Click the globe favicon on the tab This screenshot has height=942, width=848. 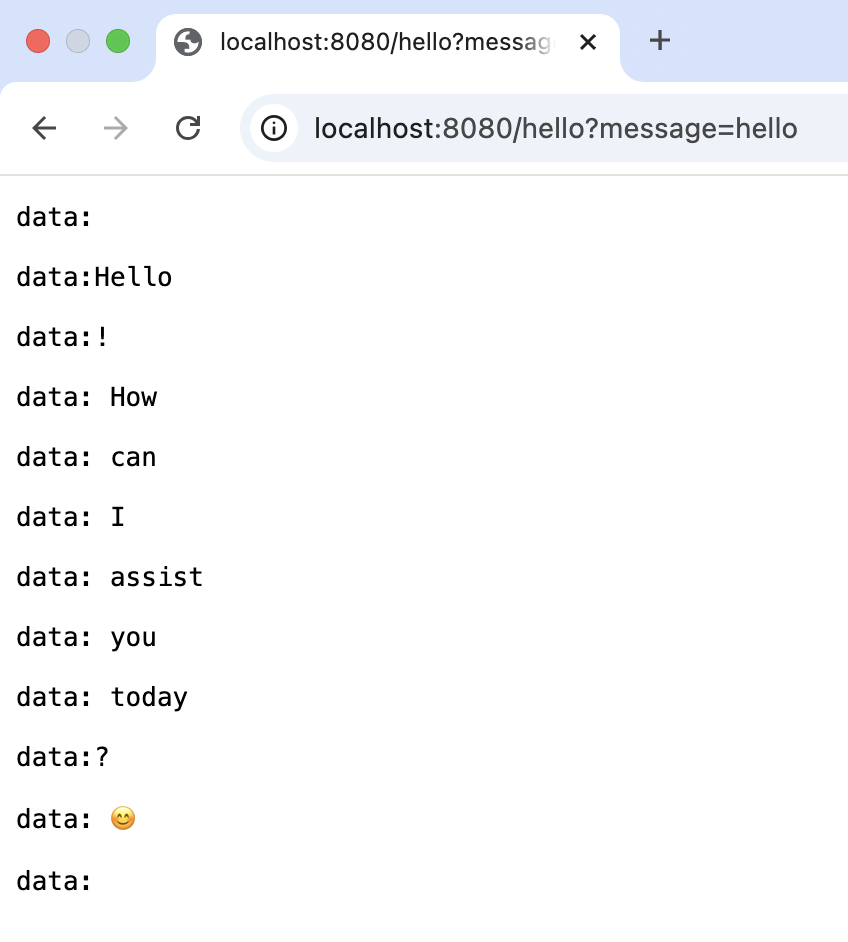point(187,42)
